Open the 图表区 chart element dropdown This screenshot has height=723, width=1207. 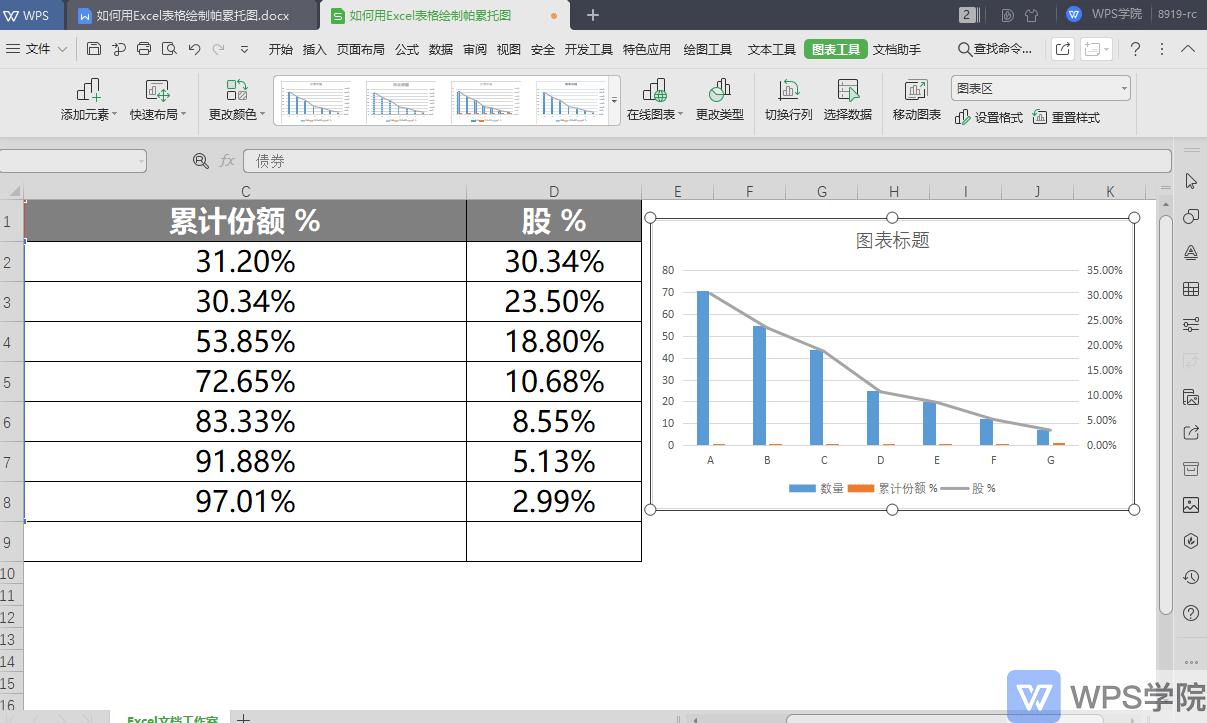pos(1122,87)
